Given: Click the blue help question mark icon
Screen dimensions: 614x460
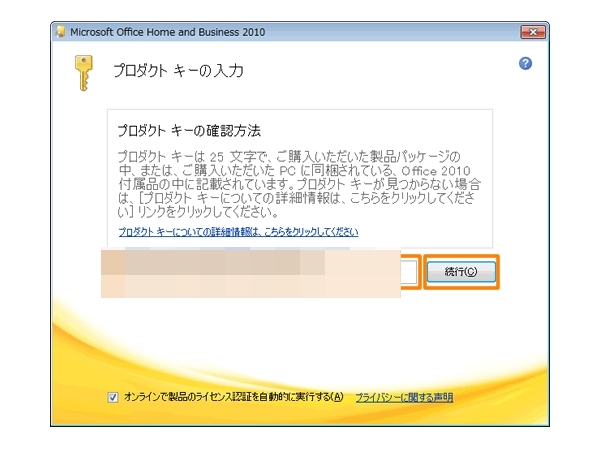Looking at the screenshot, I should 525,63.
